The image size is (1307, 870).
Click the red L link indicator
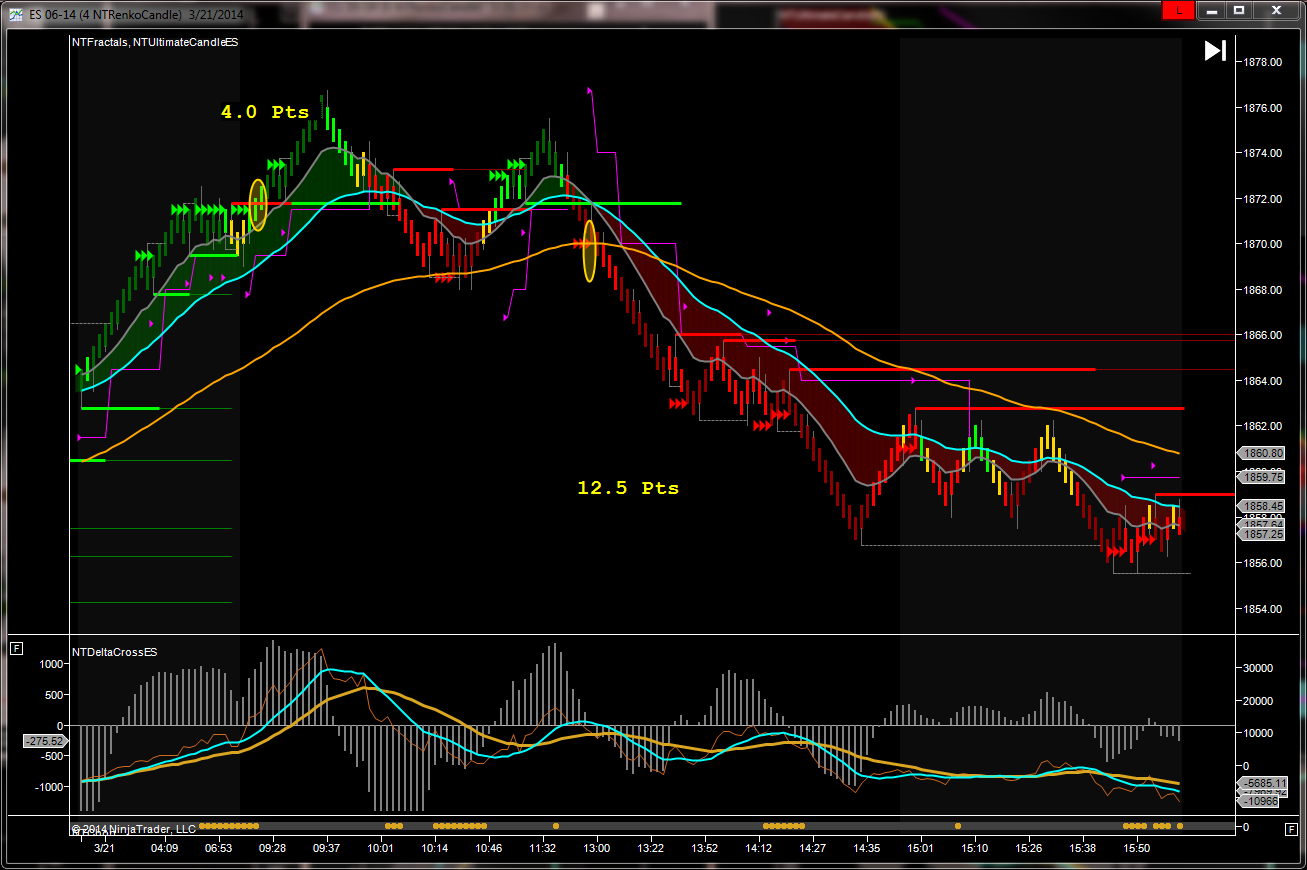click(x=1177, y=10)
